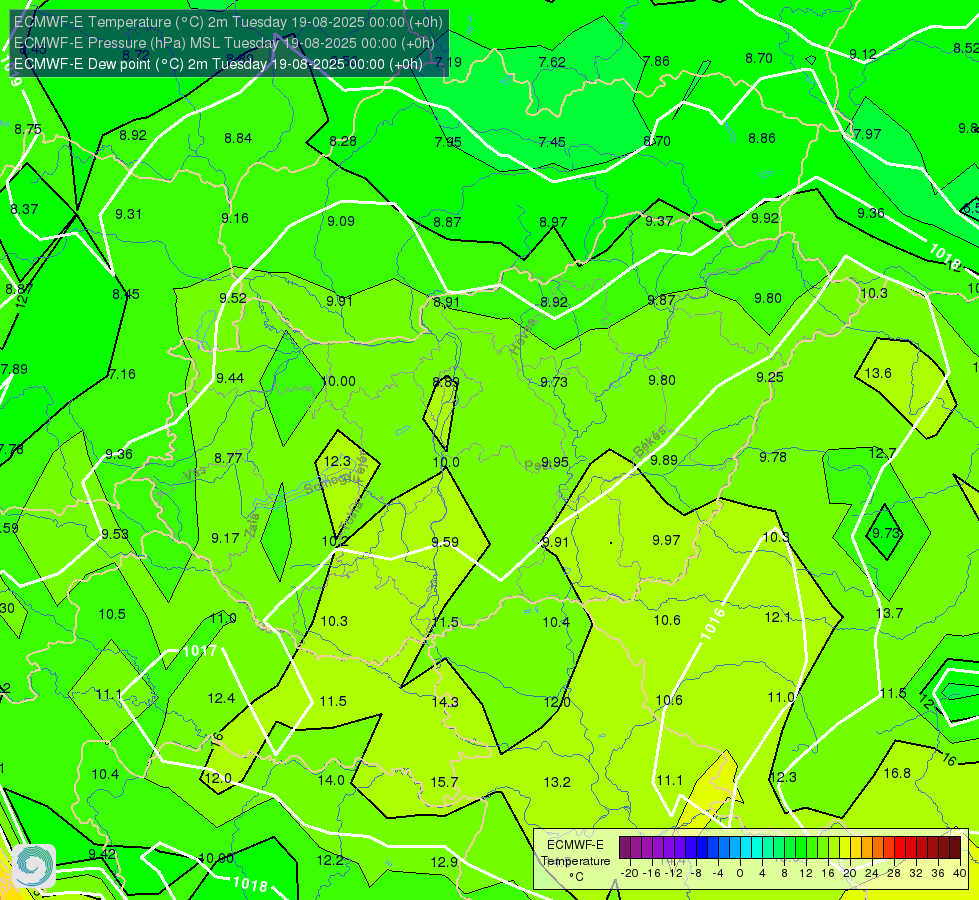The image size is (979, 900).
Task: Click the dark purple swatch above -20
Action: [625, 848]
